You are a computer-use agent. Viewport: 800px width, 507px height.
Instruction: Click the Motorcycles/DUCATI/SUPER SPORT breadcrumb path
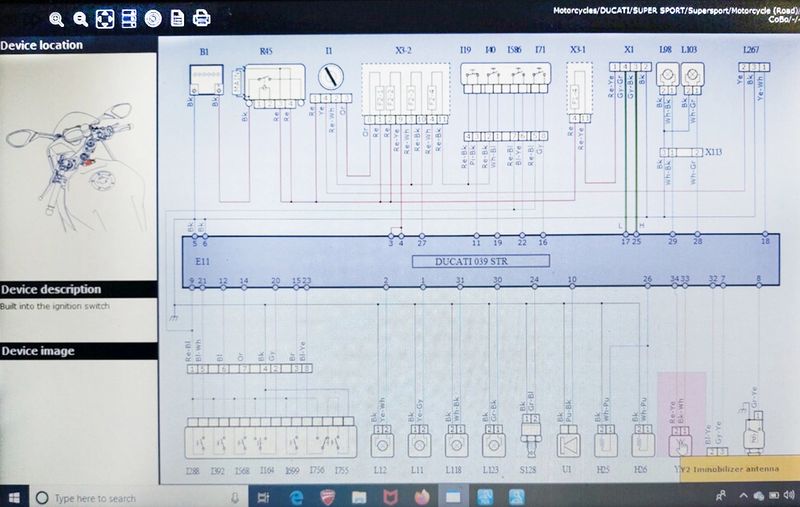[676, 10]
